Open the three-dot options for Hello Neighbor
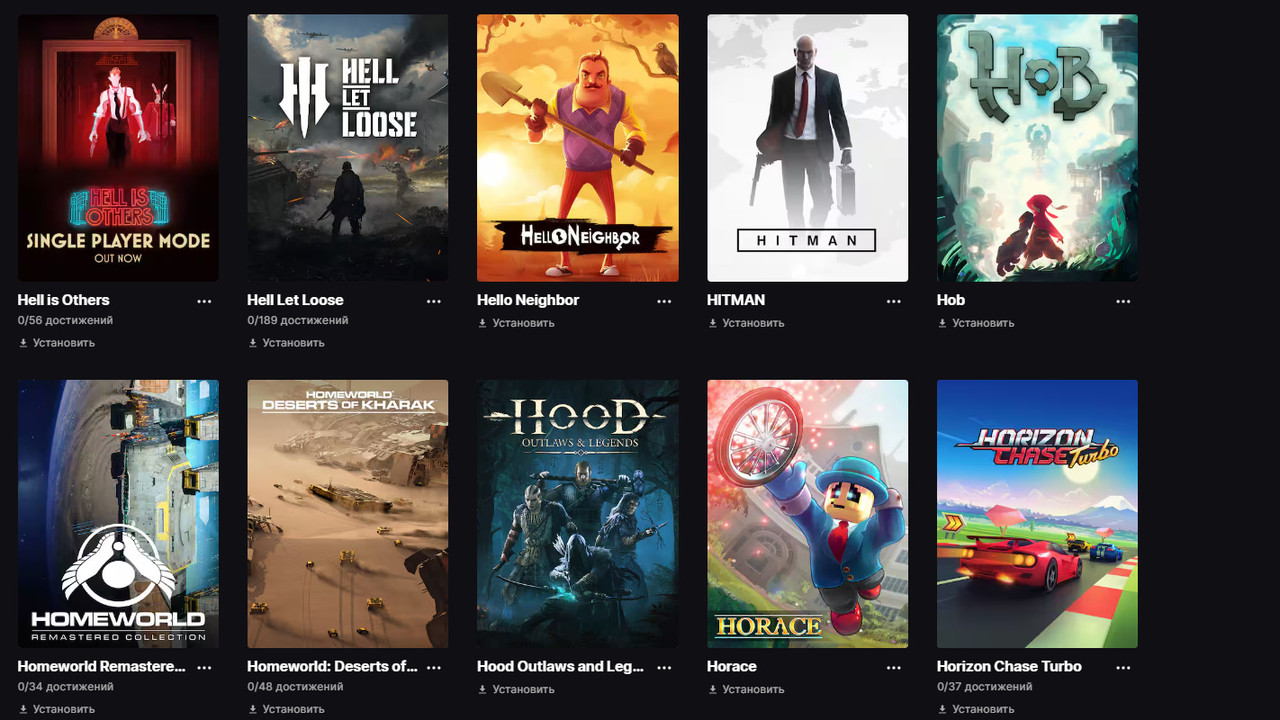1280x720 pixels. [x=664, y=301]
